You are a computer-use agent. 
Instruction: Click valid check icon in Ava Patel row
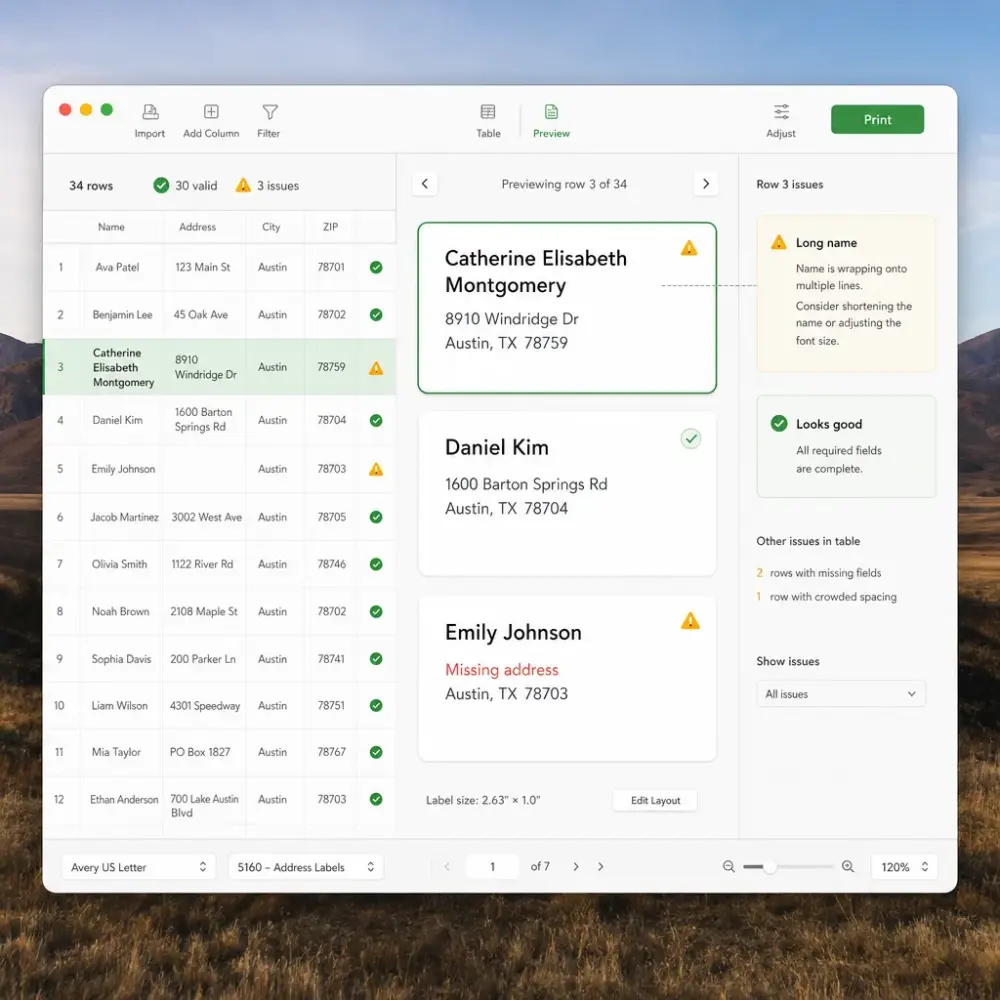click(376, 267)
